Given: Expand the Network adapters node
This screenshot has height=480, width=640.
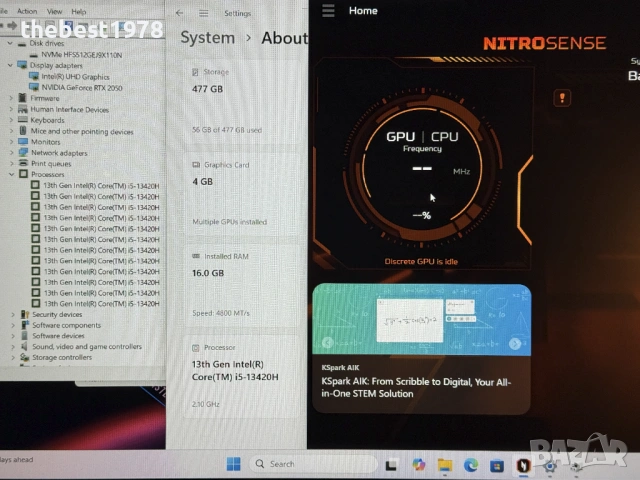Looking at the screenshot, I should click(x=11, y=153).
